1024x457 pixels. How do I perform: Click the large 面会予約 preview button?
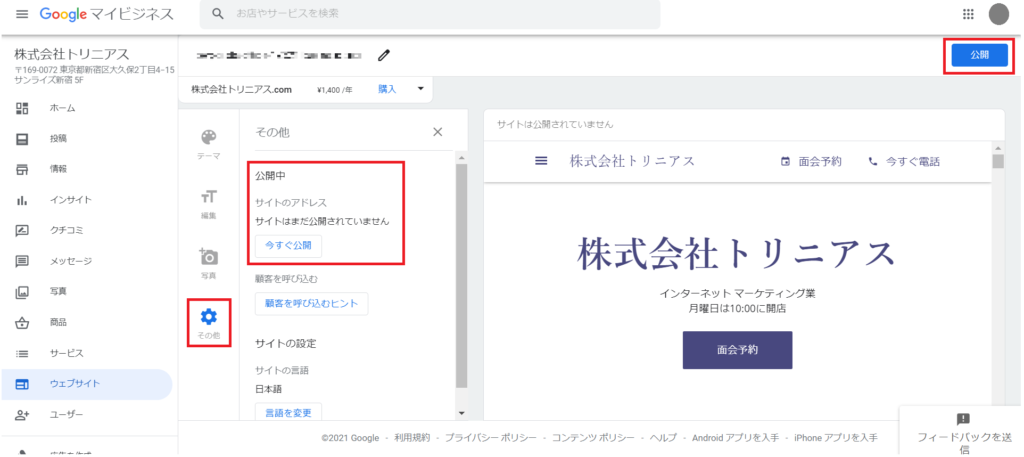[x=737, y=350]
